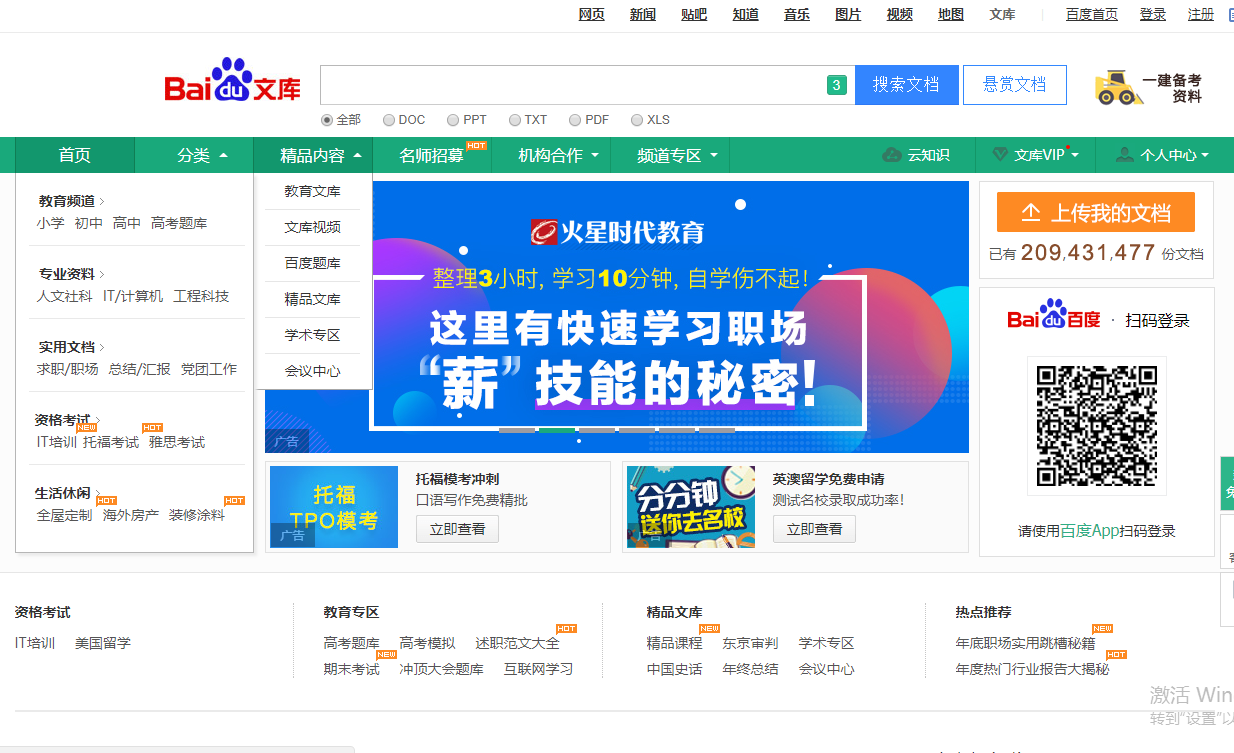This screenshot has height=753, width=1234.
Task: Select the DOC file type radio
Action: pyautogui.click(x=389, y=120)
